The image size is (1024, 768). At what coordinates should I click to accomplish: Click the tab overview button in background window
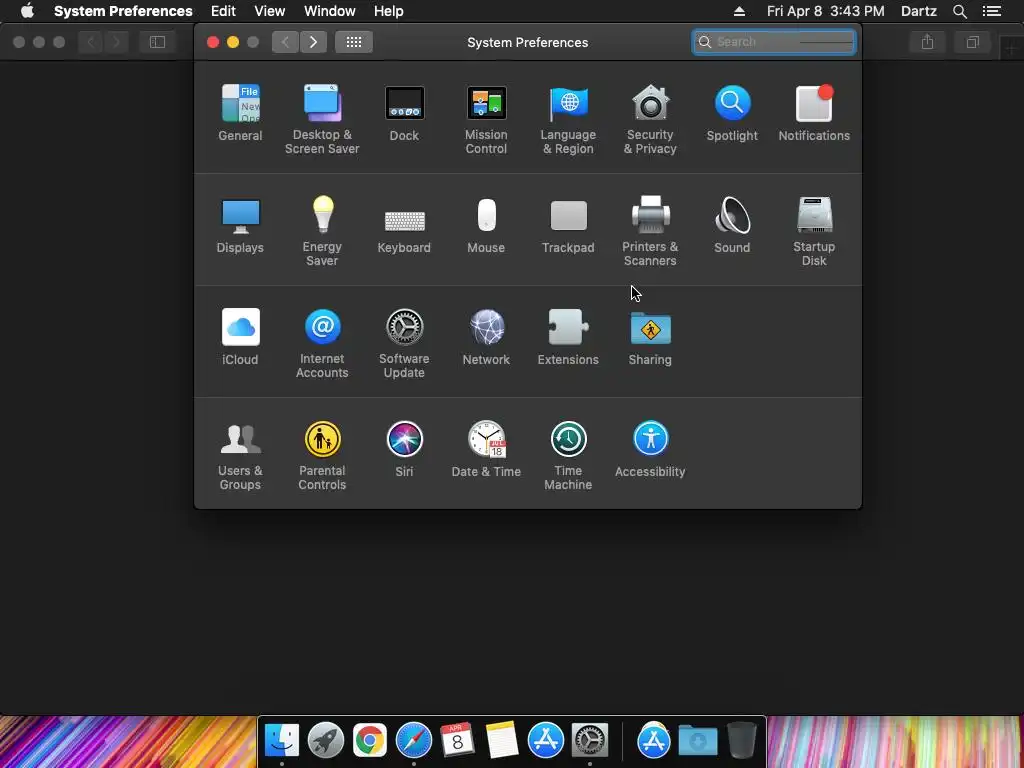[972, 42]
